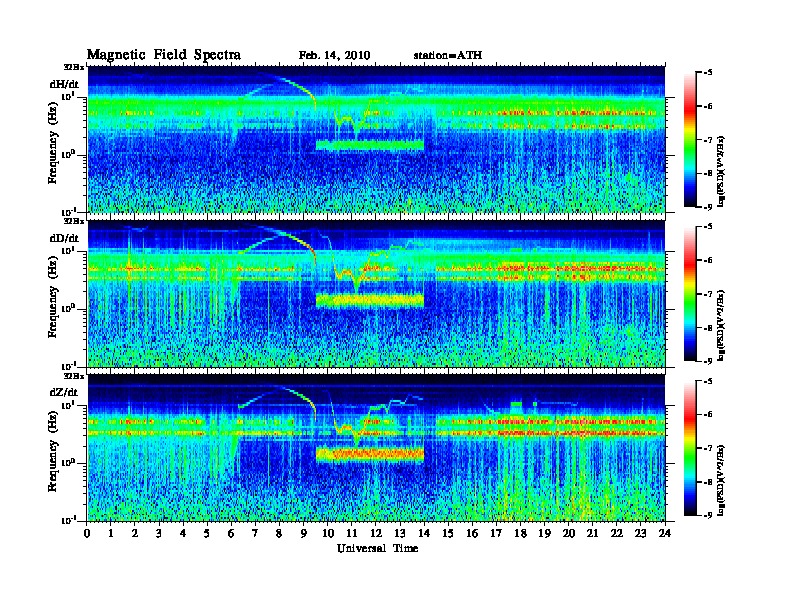Image resolution: width=792 pixels, height=612 pixels.
Task: Click the -6 tick on dD/dt color bar
Action: (x=708, y=261)
